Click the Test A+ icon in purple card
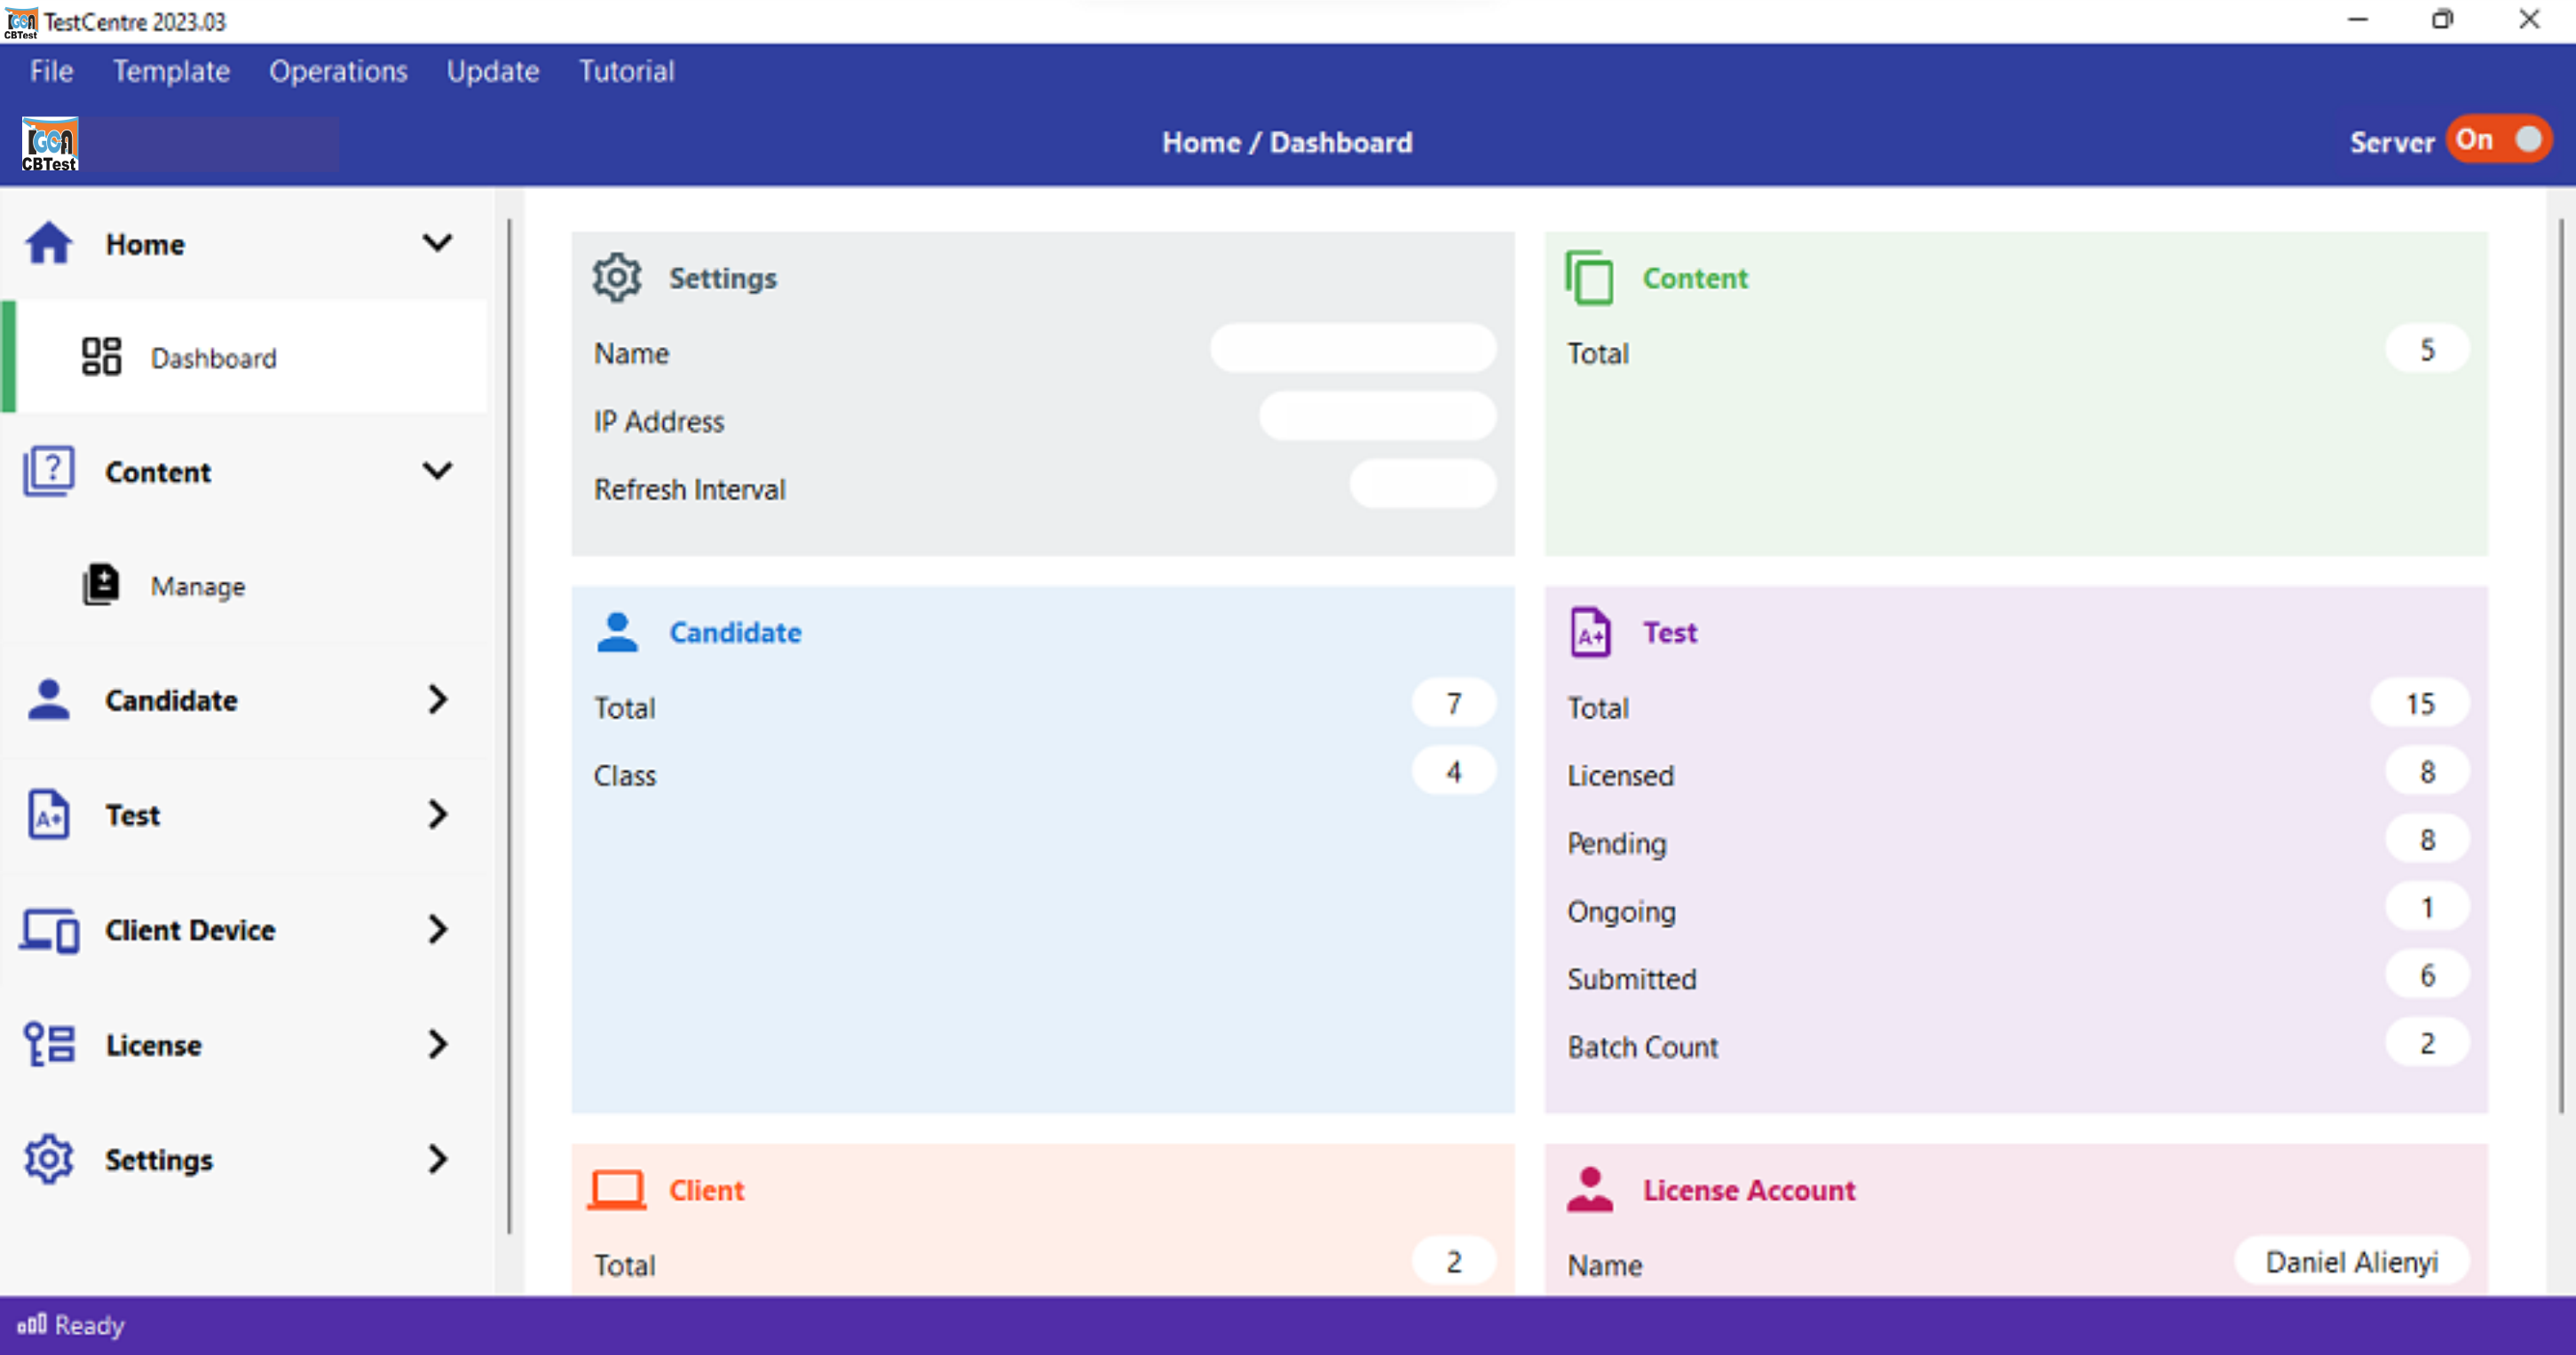Viewport: 2576px width, 1355px height. point(1589,632)
